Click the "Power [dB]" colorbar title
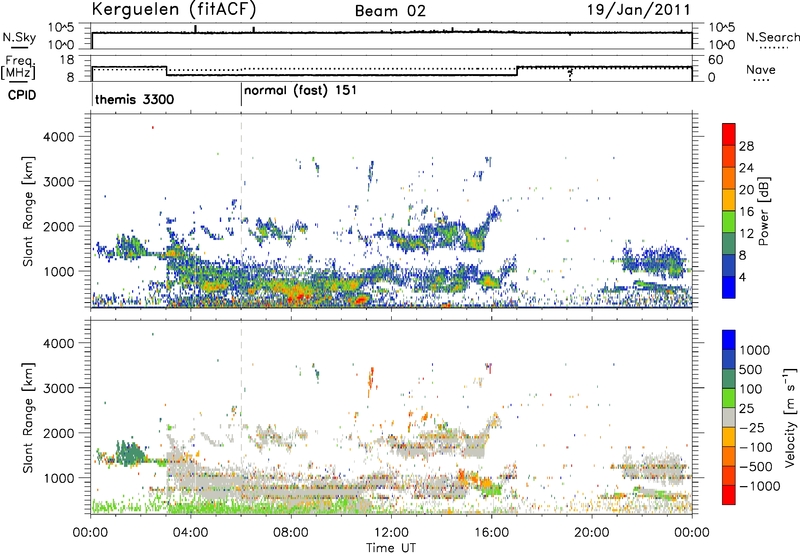 coord(763,211)
